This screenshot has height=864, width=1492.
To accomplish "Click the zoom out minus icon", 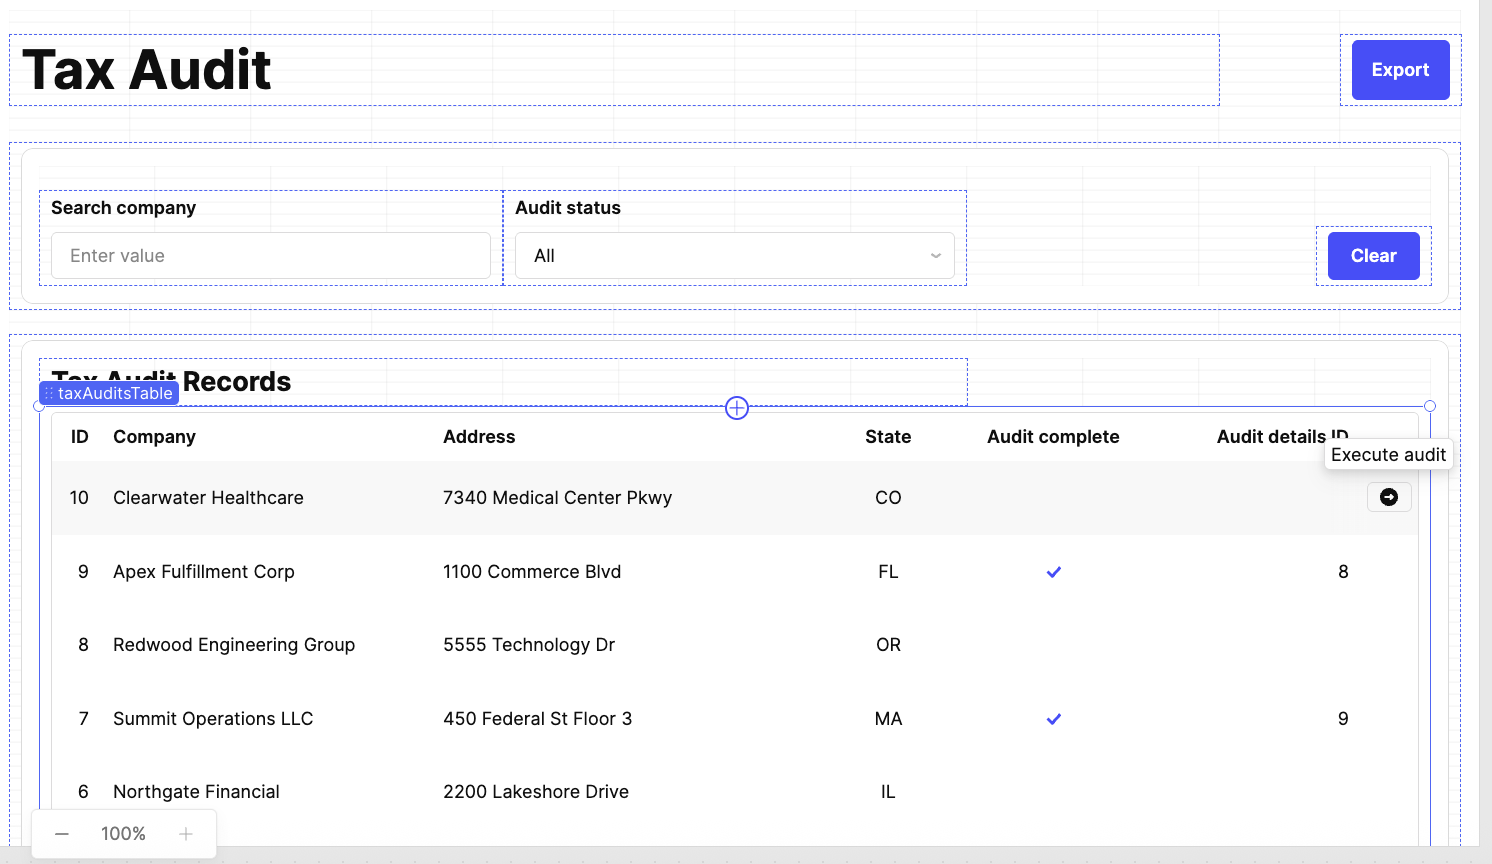I will point(62,834).
